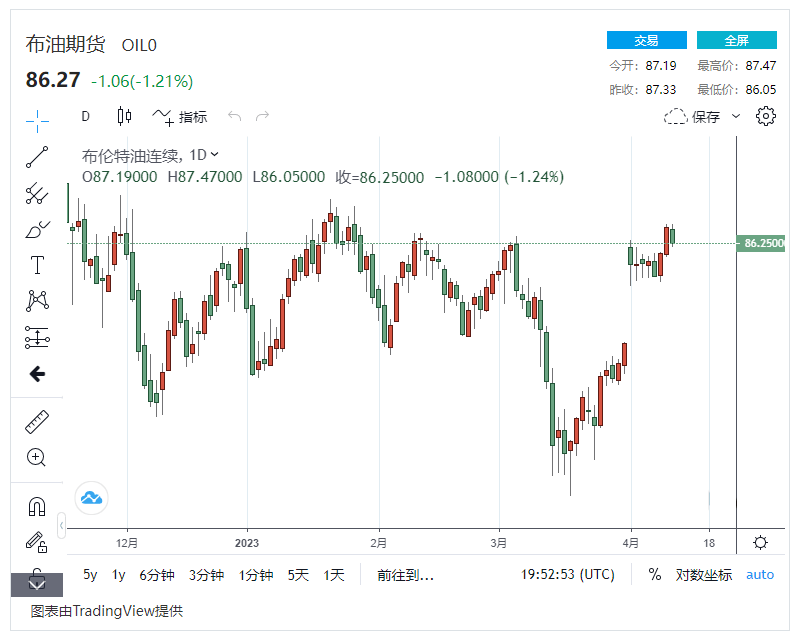This screenshot has height=634, width=801.
Task: Open the ruler measure tool
Action: (37, 422)
